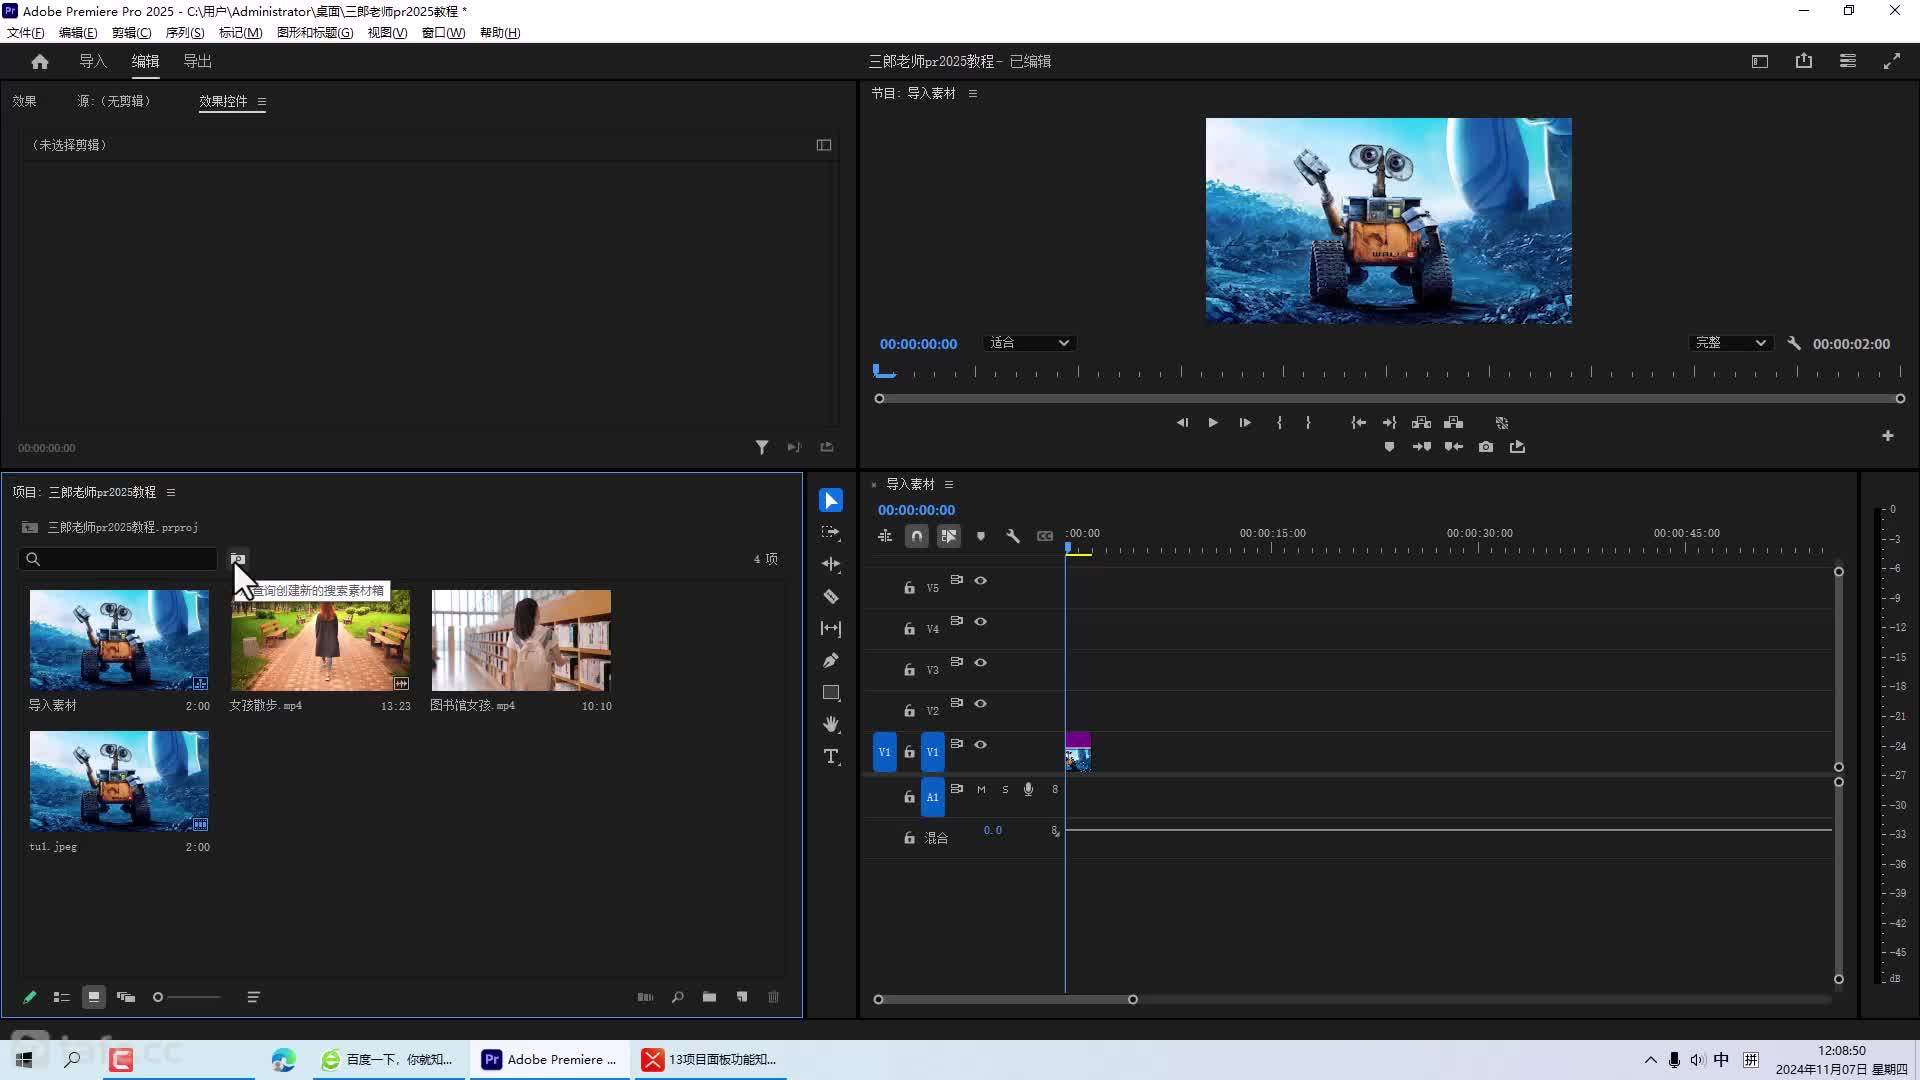Select the Slip tool
The width and height of the screenshot is (1920, 1080).
point(831,628)
